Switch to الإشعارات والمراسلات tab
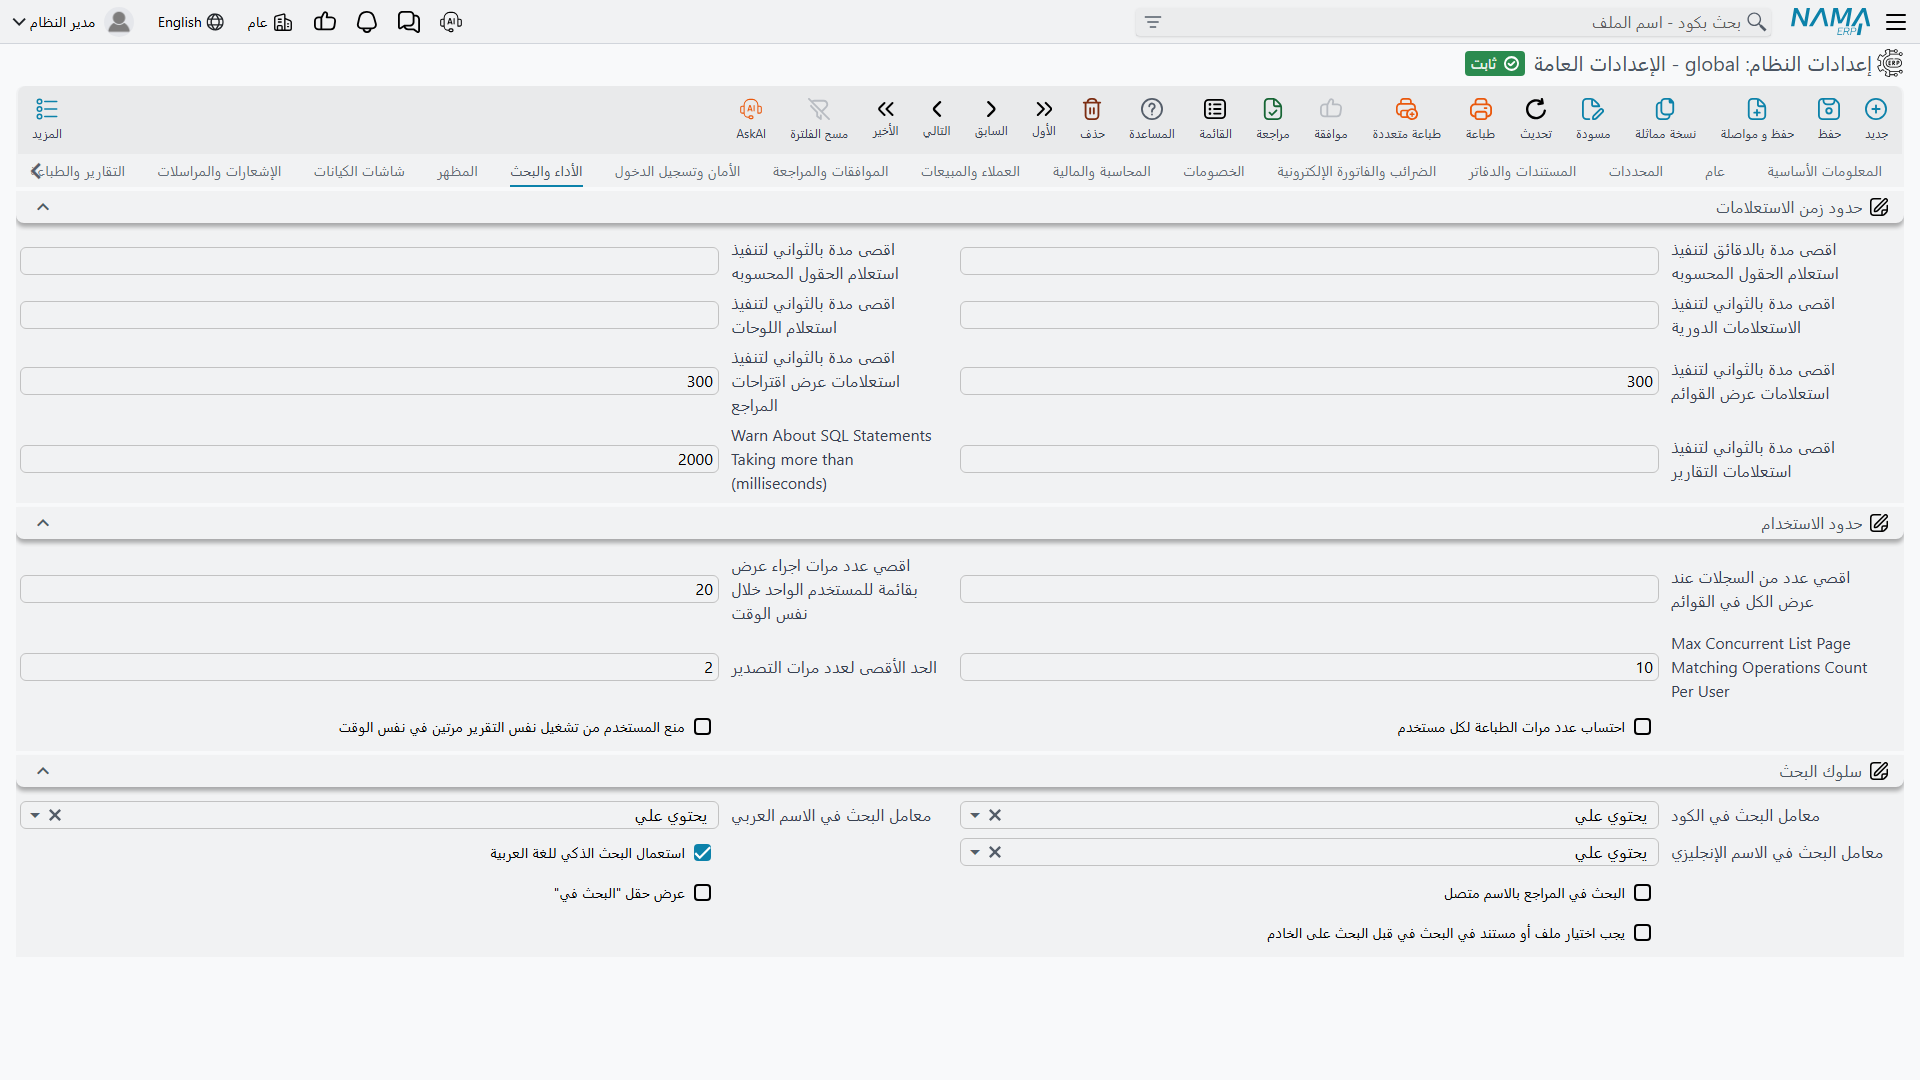 (x=219, y=171)
